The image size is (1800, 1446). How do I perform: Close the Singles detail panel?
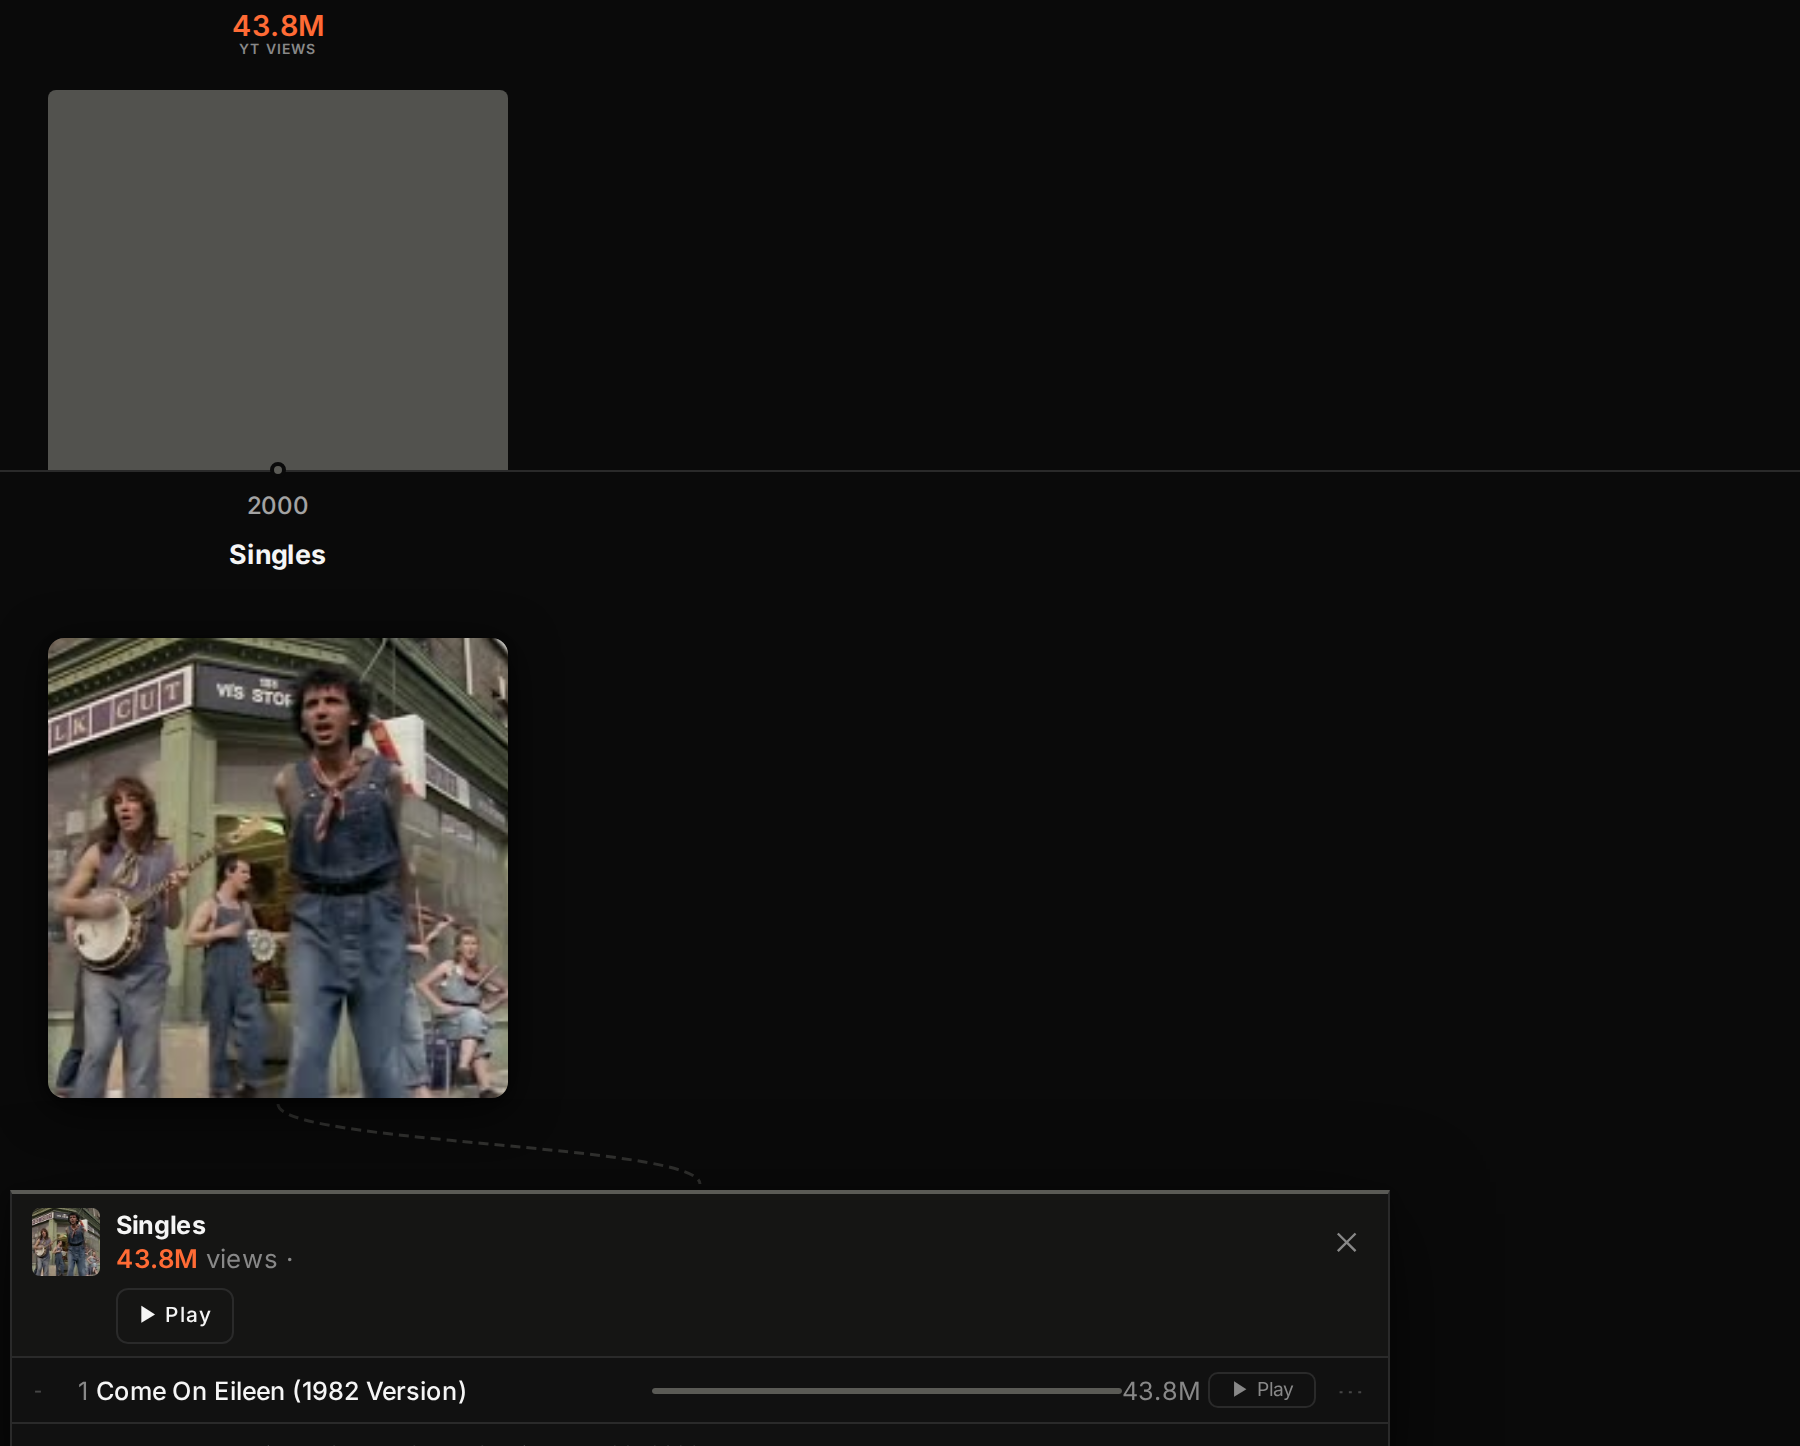tap(1346, 1242)
